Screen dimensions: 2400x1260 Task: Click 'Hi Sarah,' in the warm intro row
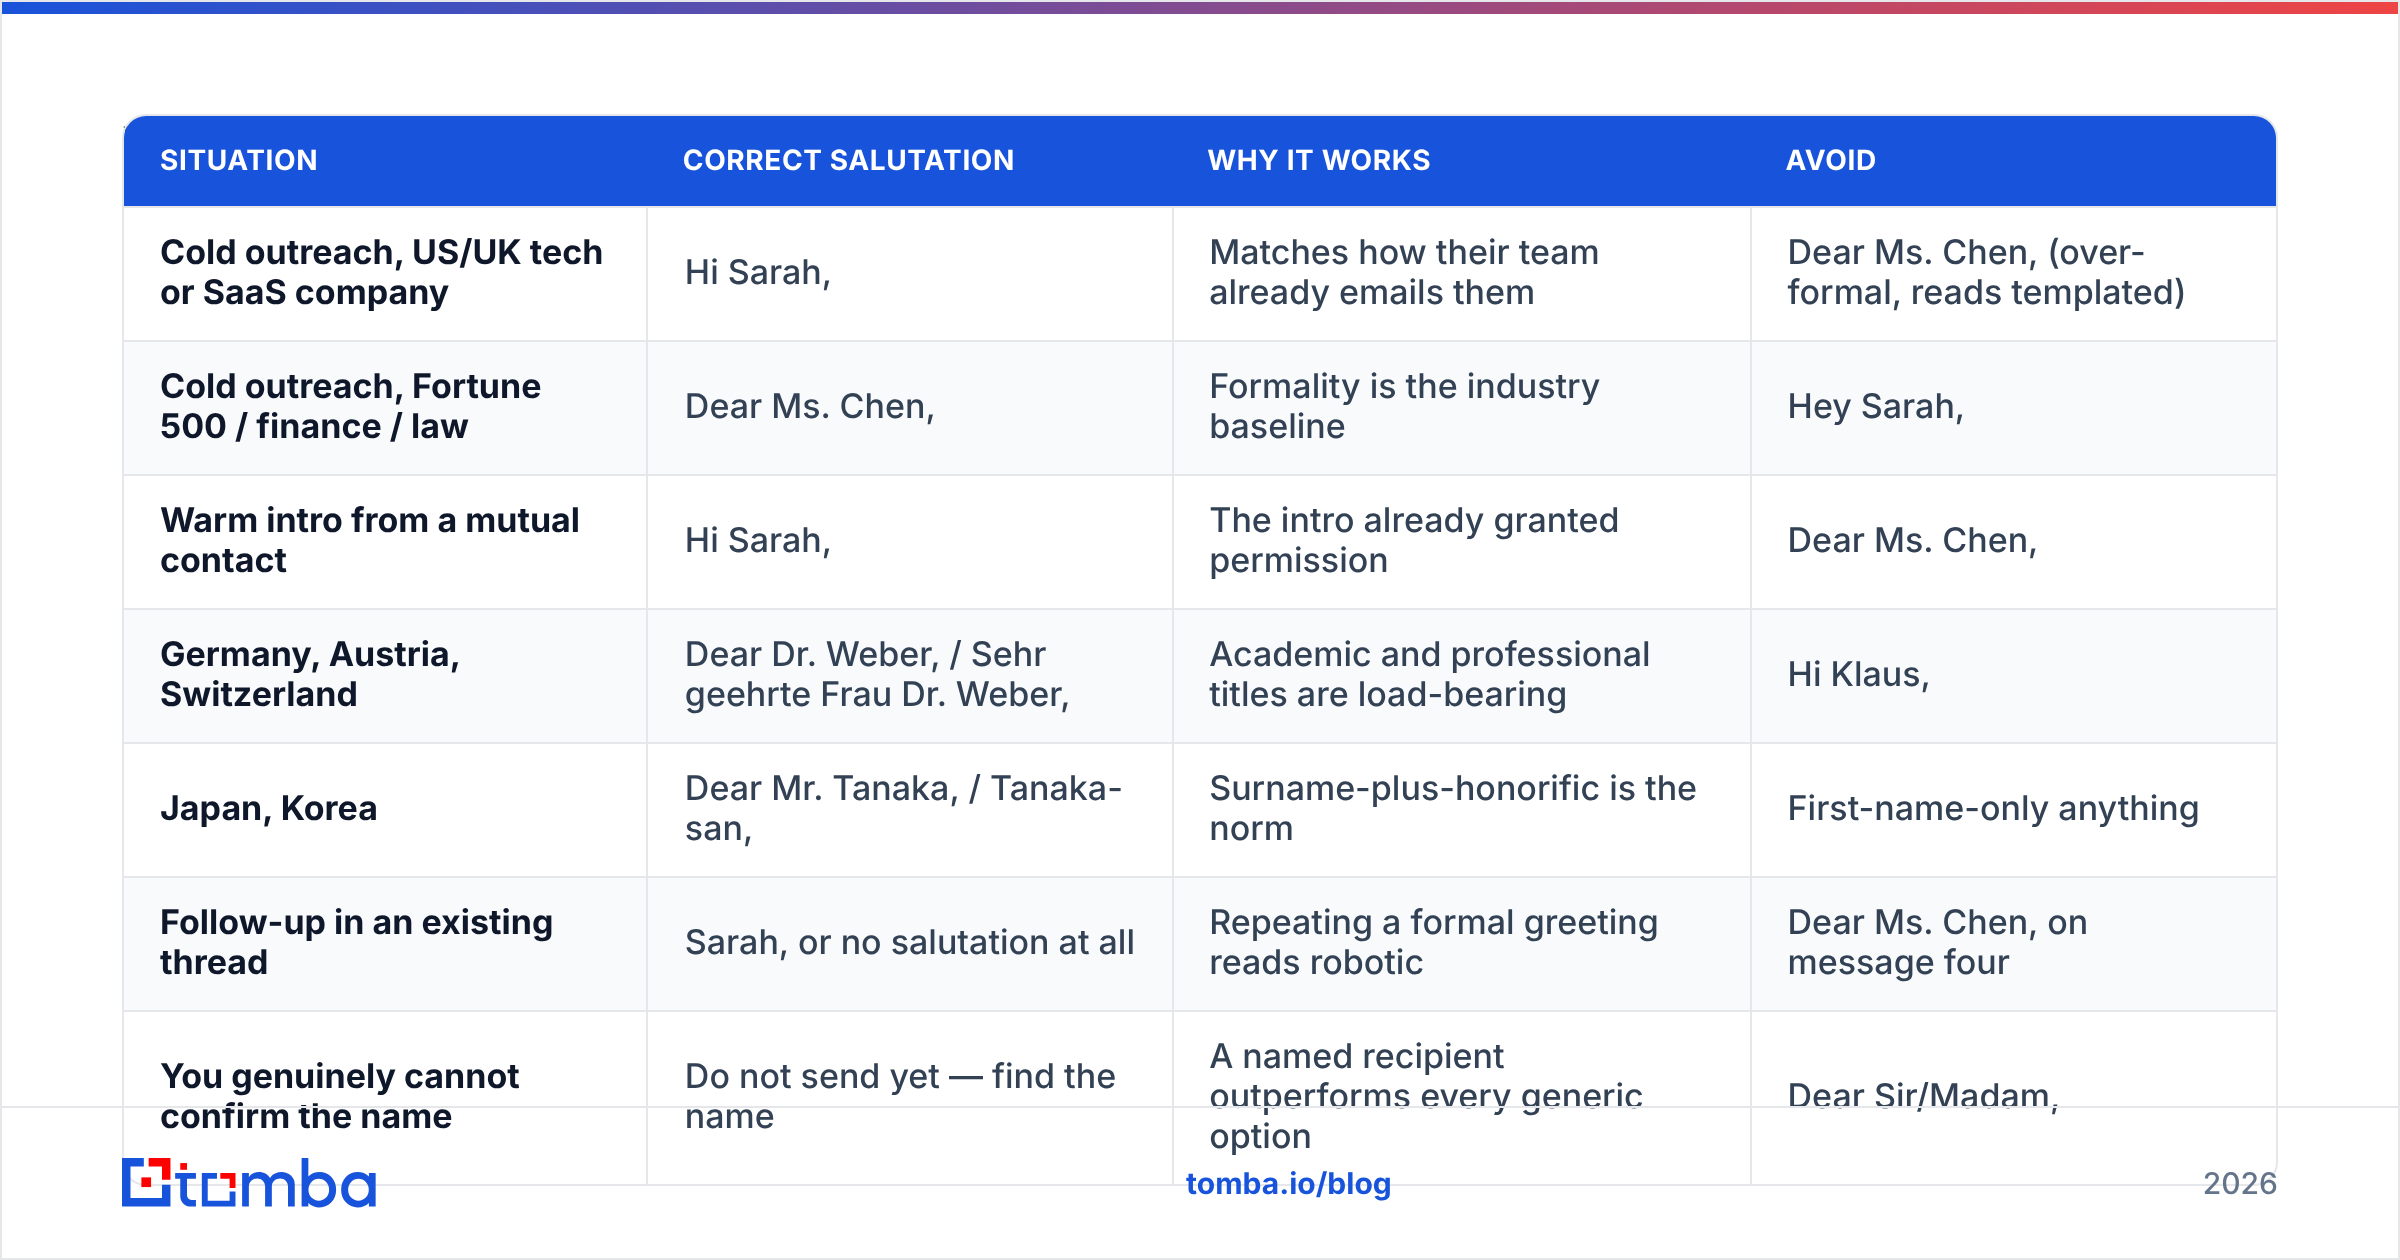[758, 540]
